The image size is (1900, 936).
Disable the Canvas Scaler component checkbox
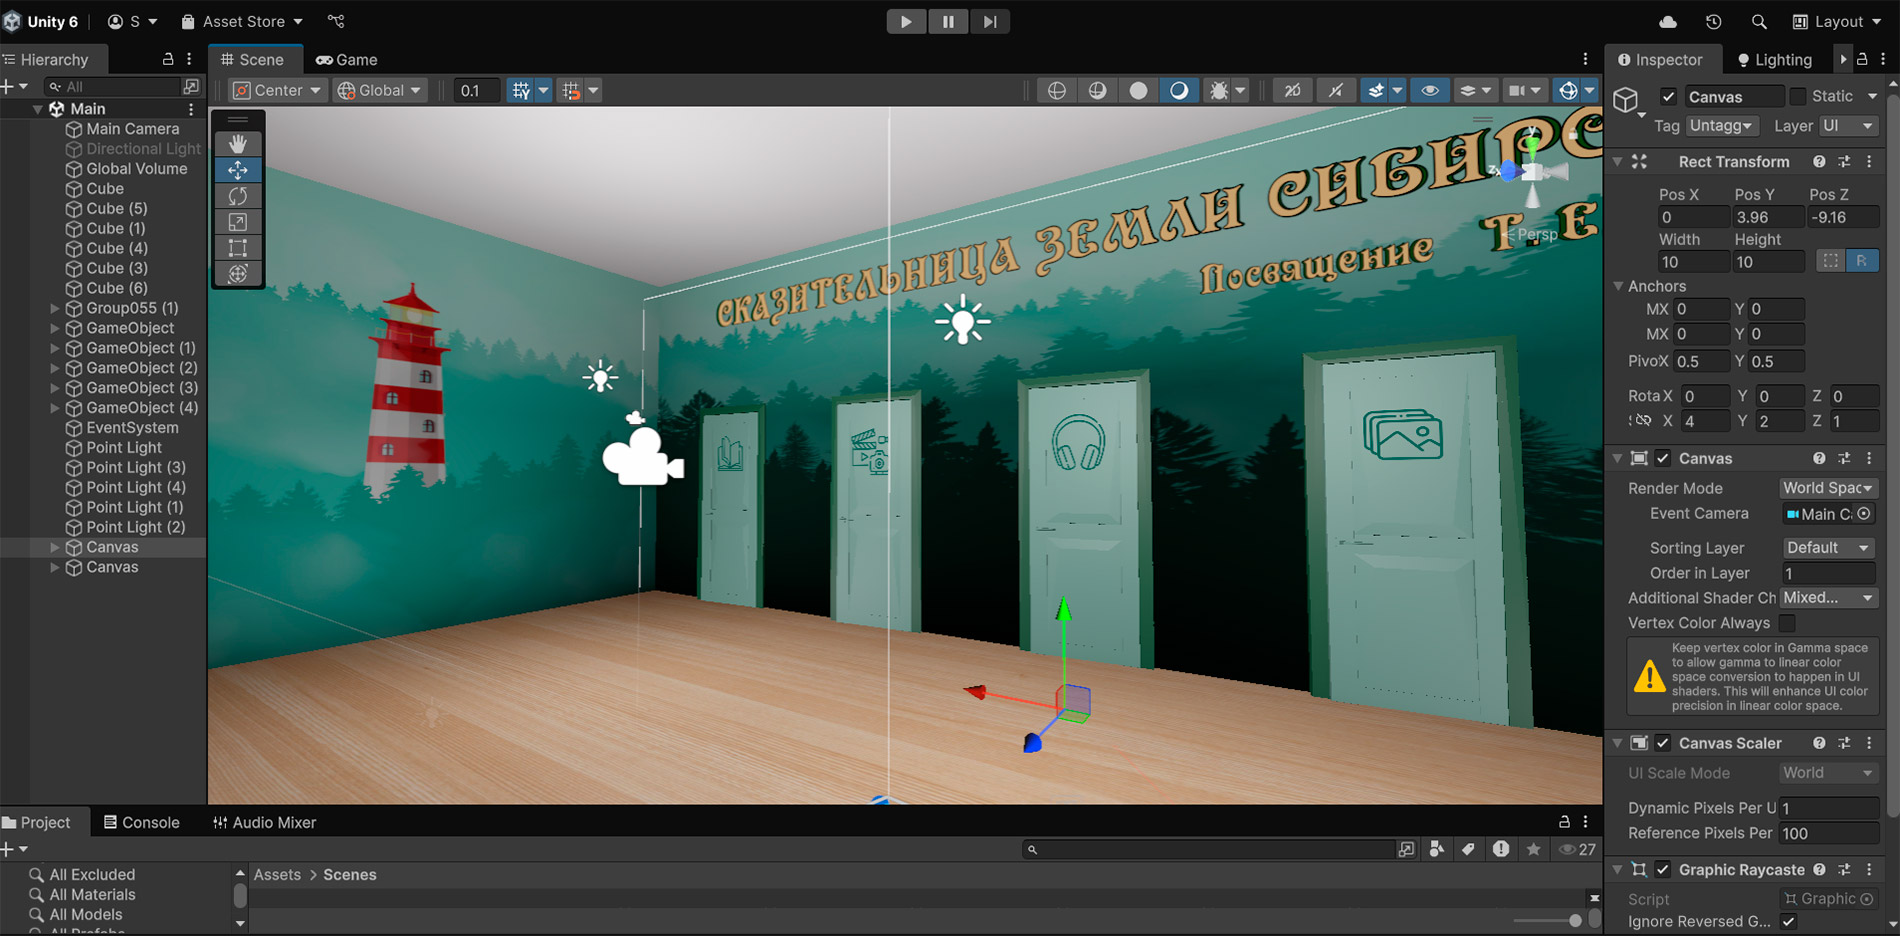[x=1663, y=743]
